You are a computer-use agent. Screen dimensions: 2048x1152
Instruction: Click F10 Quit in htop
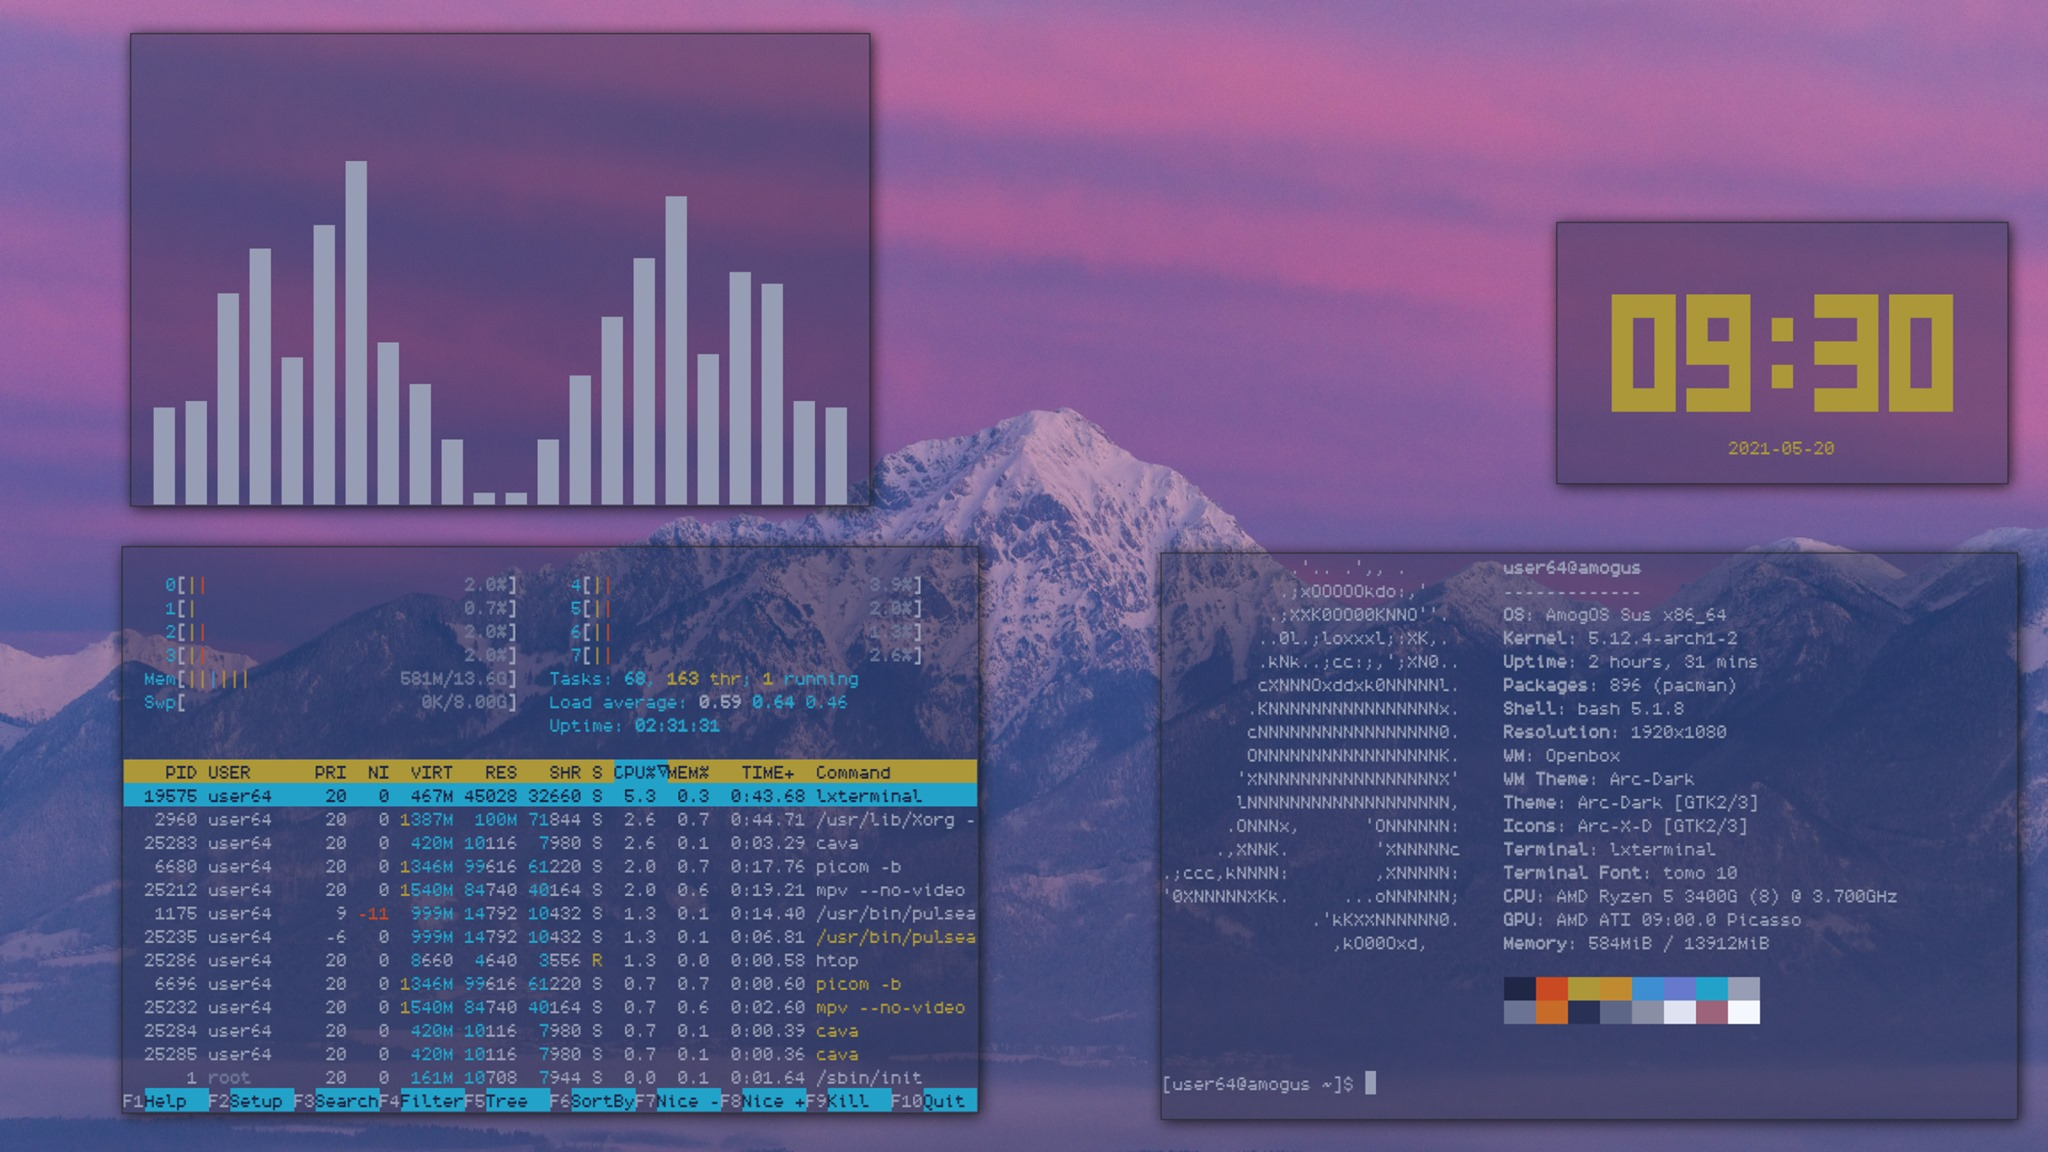click(943, 1101)
